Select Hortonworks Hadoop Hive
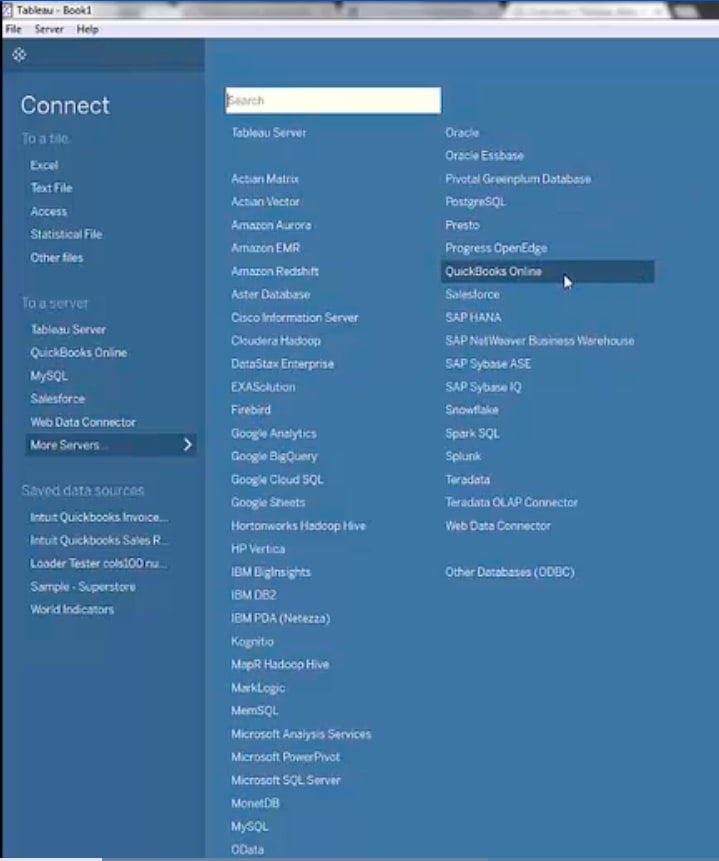The width and height of the screenshot is (719, 861). coord(298,526)
